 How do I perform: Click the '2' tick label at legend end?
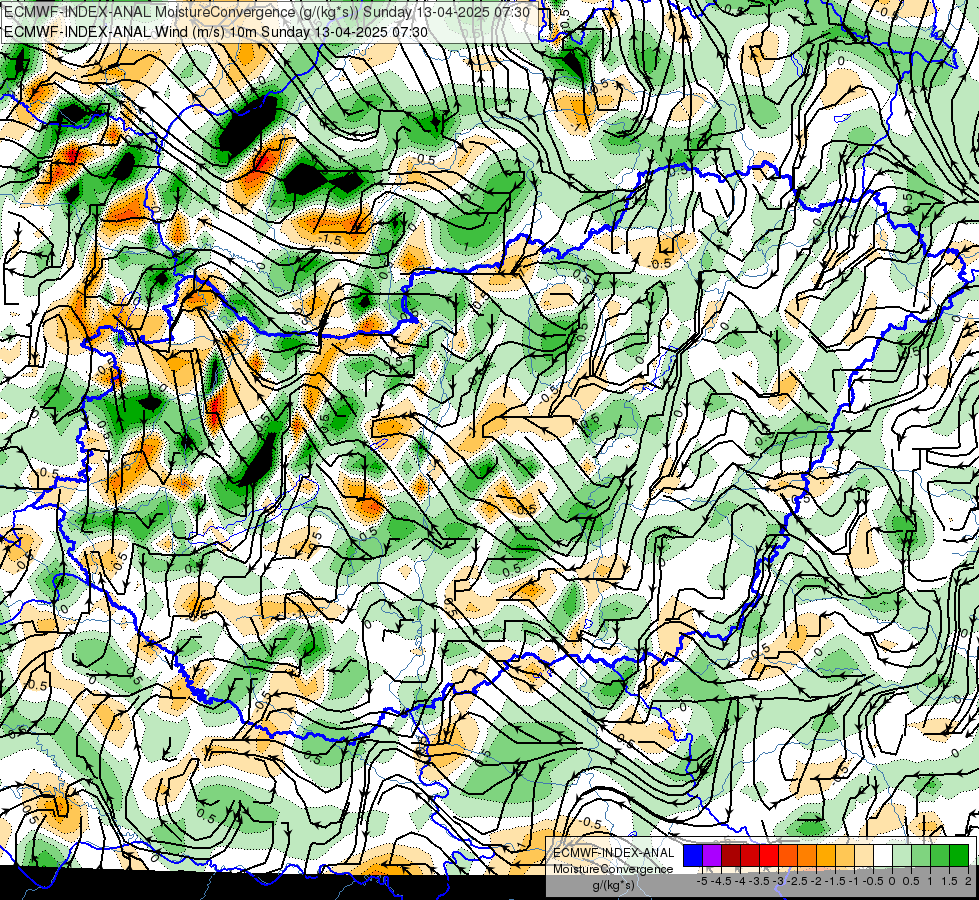pyautogui.click(x=968, y=881)
